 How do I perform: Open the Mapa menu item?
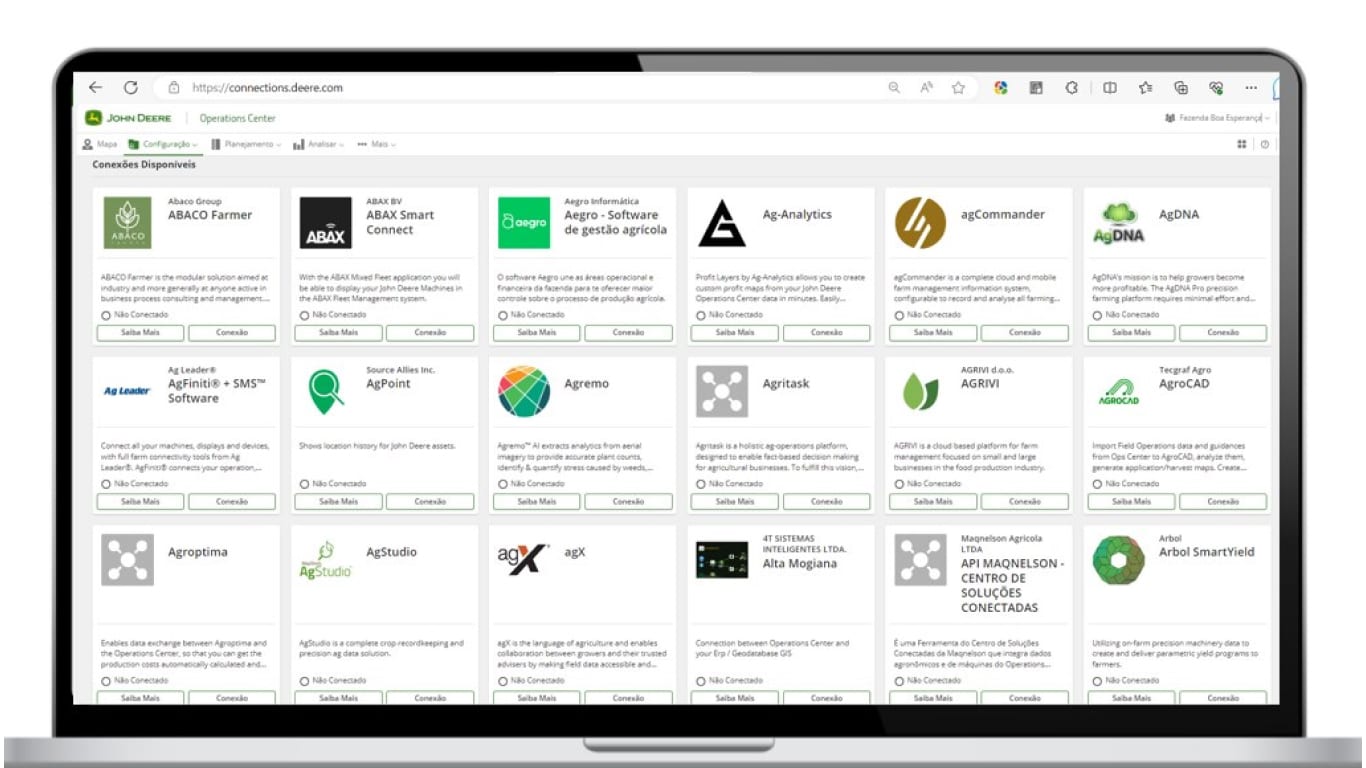[100, 144]
